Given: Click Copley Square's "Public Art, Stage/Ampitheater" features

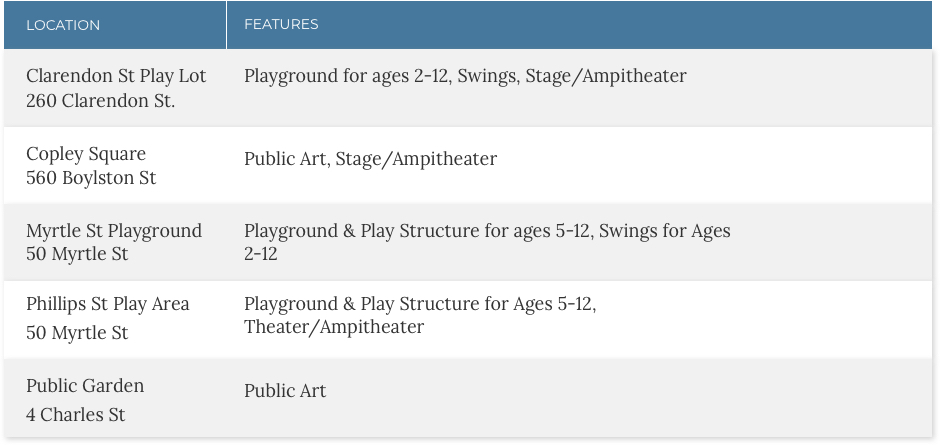Looking at the screenshot, I should (x=370, y=159).
